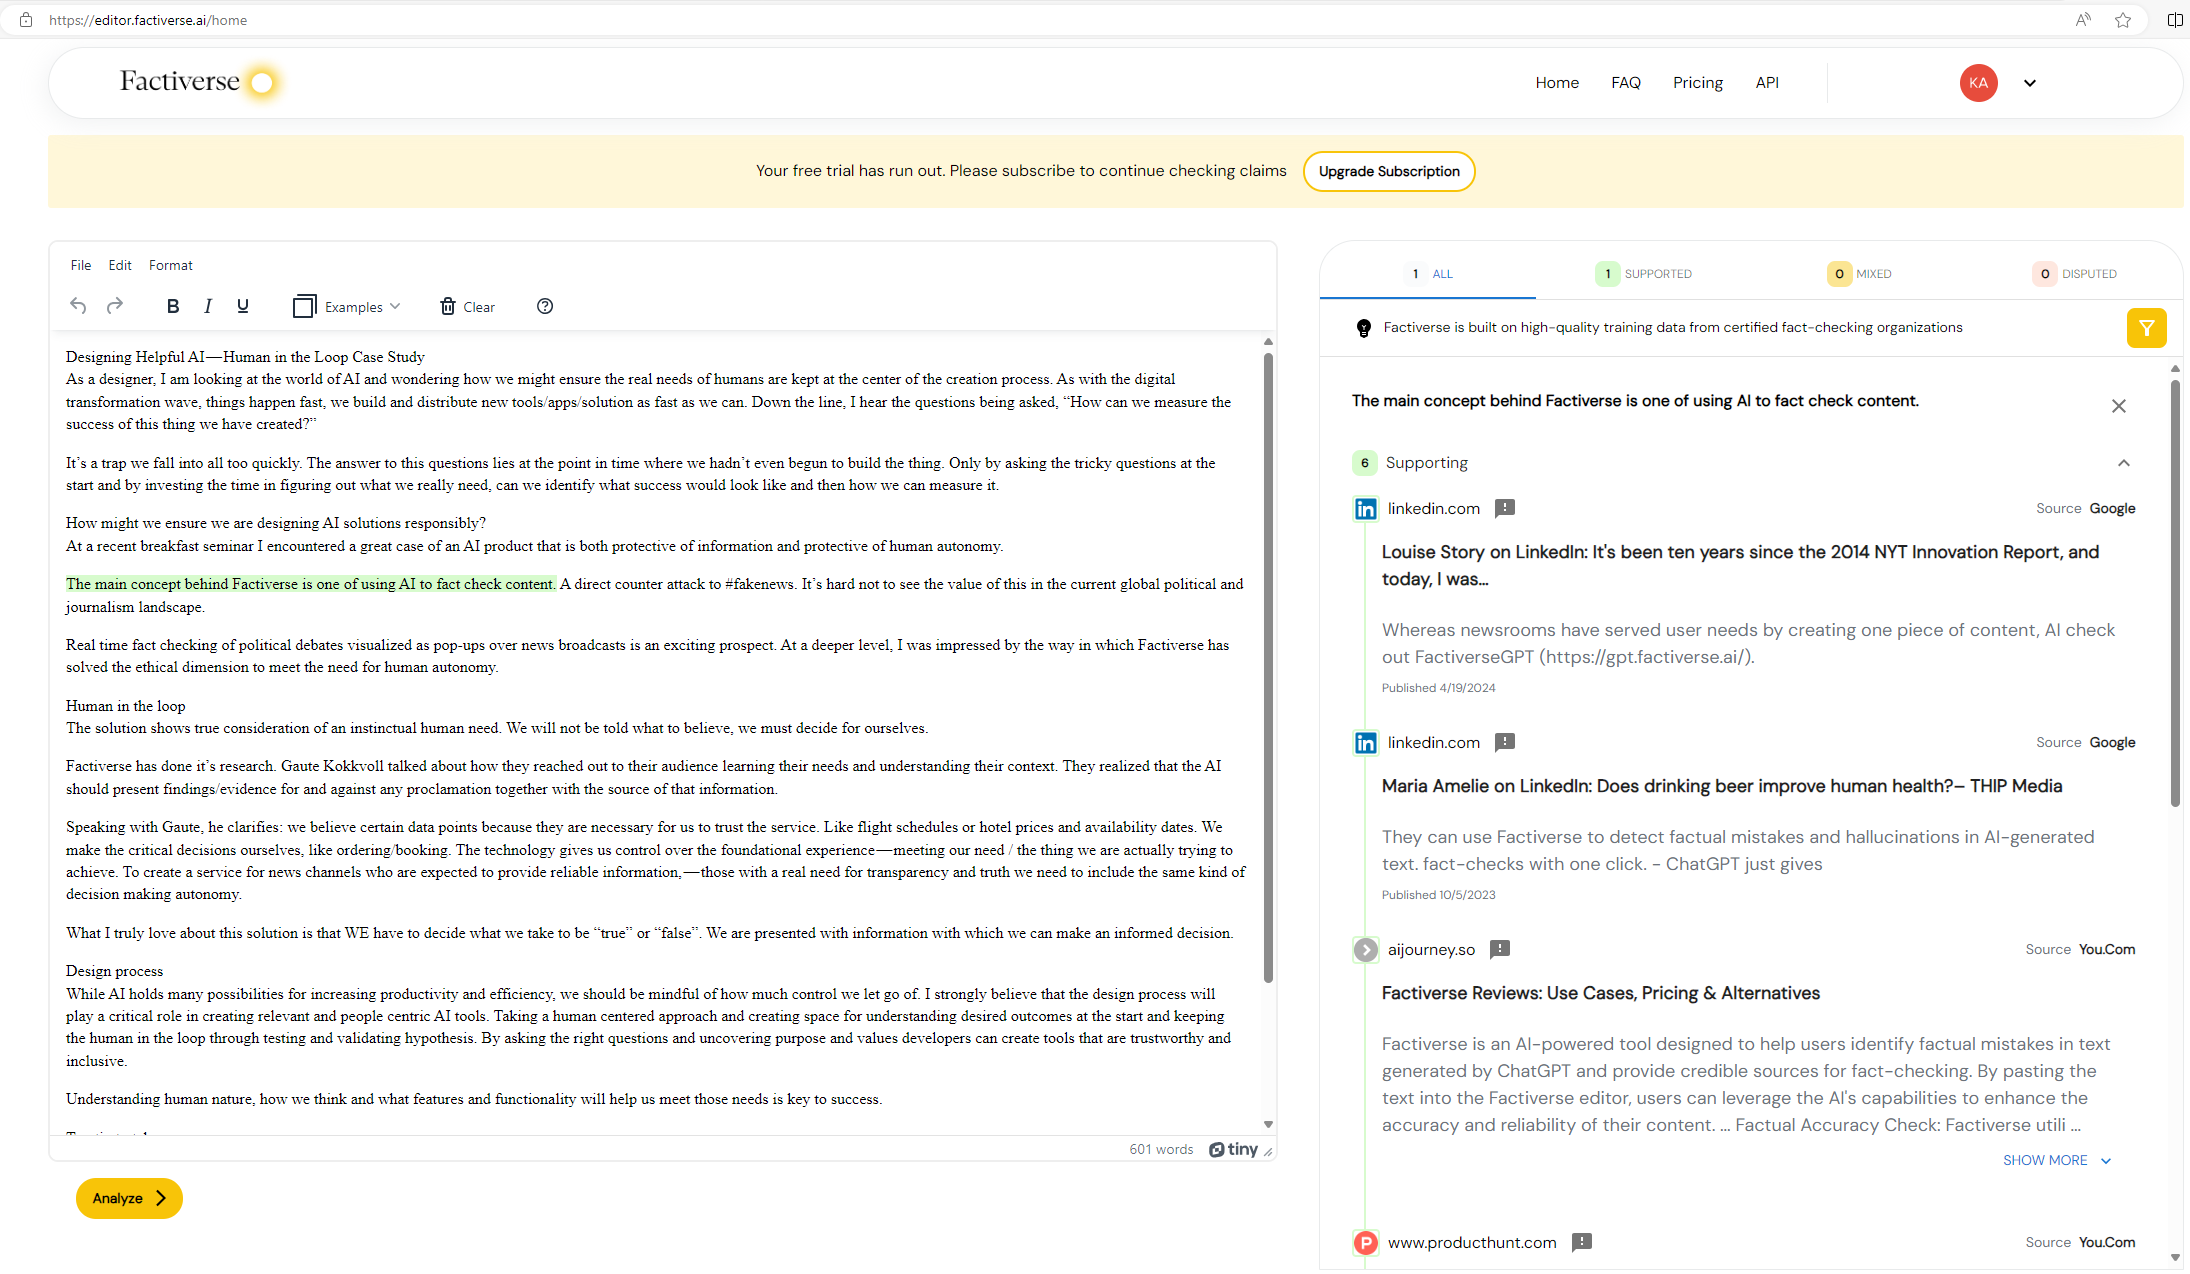Toggle bold formatting

tap(173, 307)
